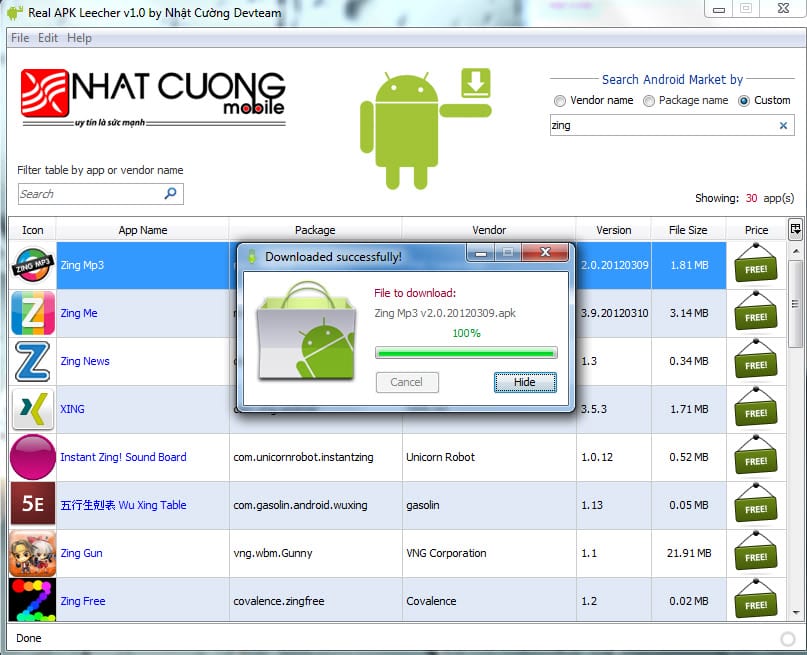Image resolution: width=807 pixels, height=655 pixels.
Task: Open the Help menu
Action: (78, 38)
